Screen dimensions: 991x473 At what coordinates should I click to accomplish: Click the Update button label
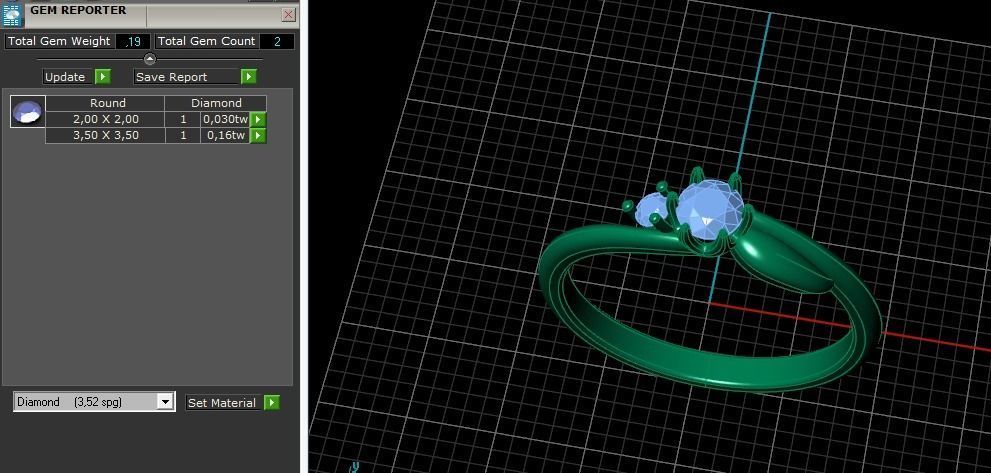click(x=68, y=77)
